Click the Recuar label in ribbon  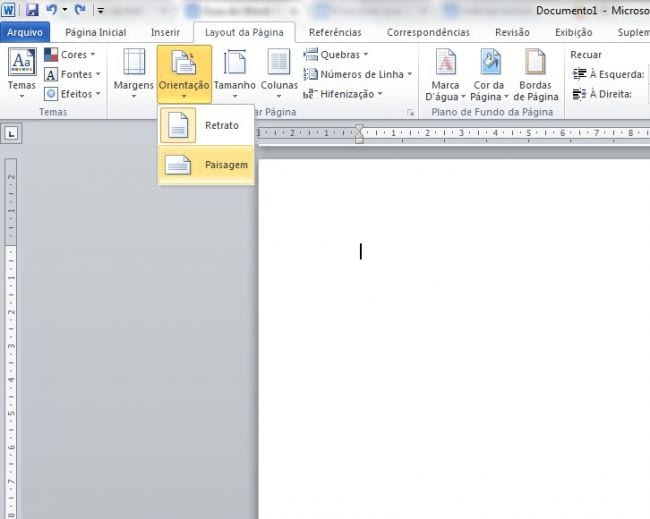click(x=586, y=55)
